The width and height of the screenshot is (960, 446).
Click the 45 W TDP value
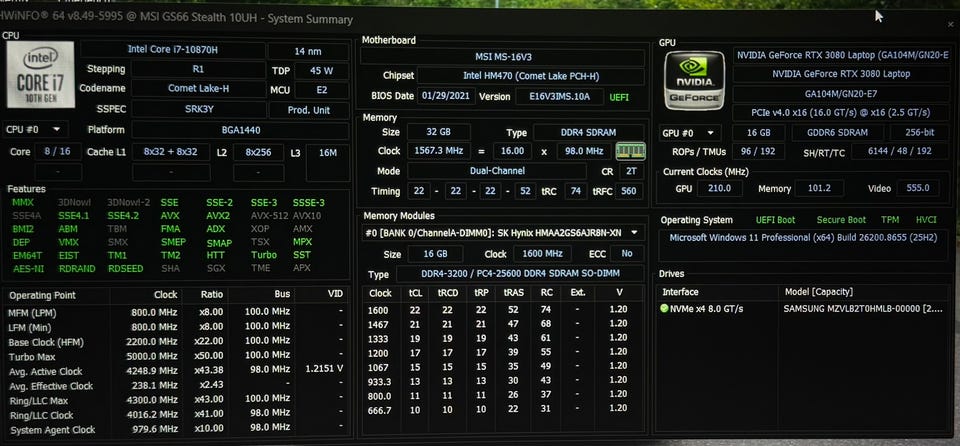pyautogui.click(x=321, y=70)
